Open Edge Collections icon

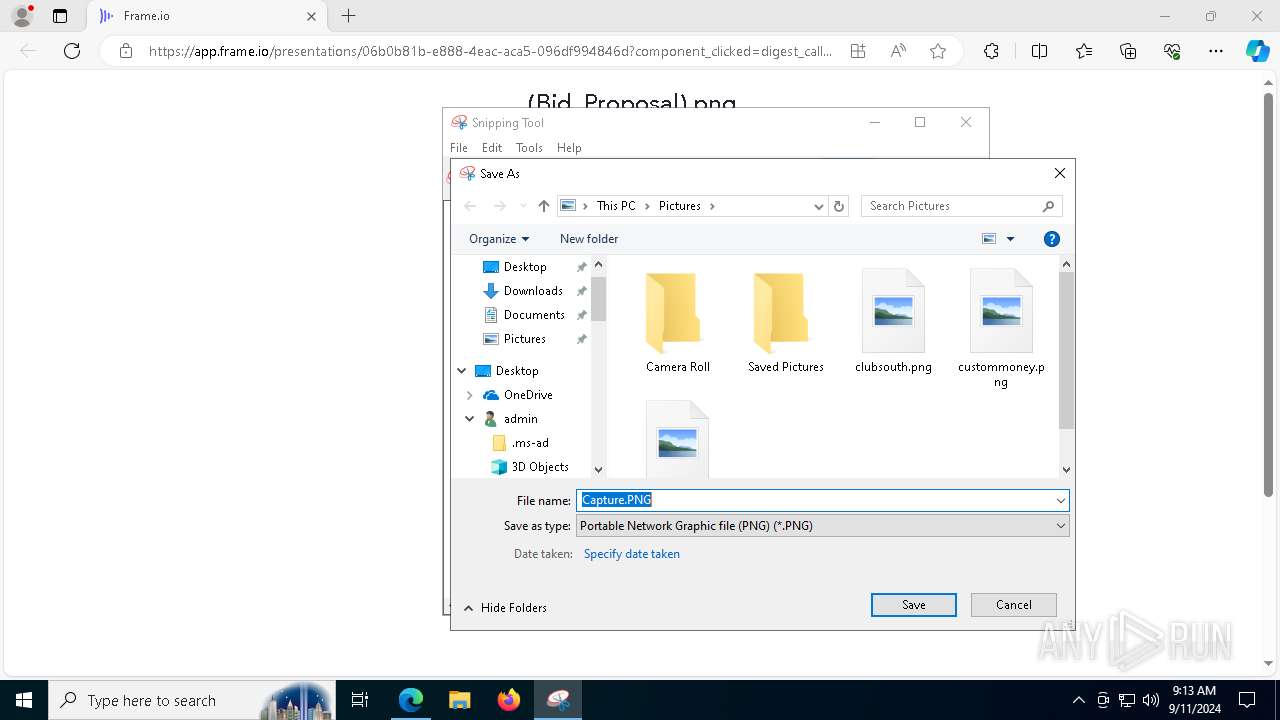click(x=1128, y=51)
